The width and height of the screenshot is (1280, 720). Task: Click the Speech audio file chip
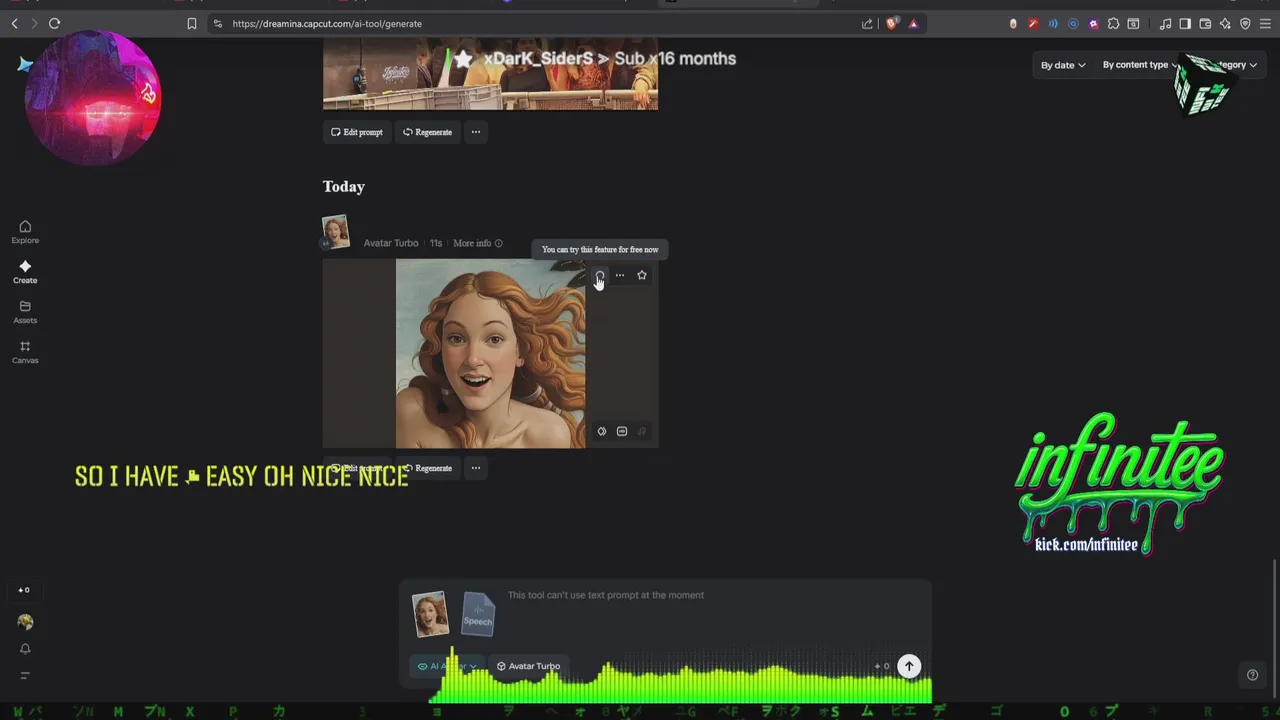click(x=478, y=613)
